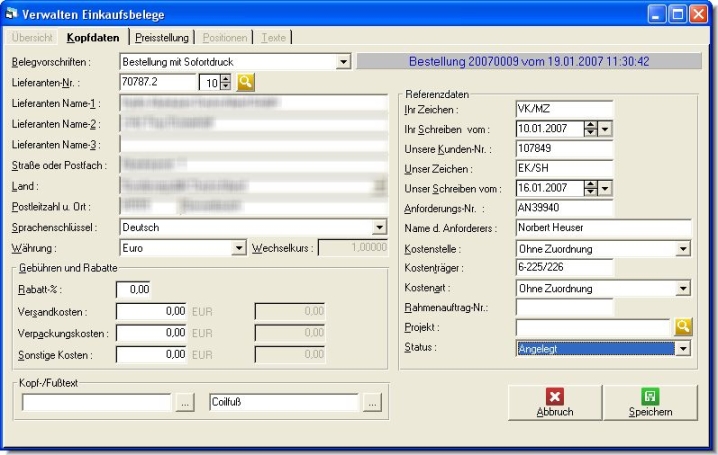Switch to the Preisstellung tab
Image resolution: width=718 pixels, height=455 pixels.
point(161,38)
